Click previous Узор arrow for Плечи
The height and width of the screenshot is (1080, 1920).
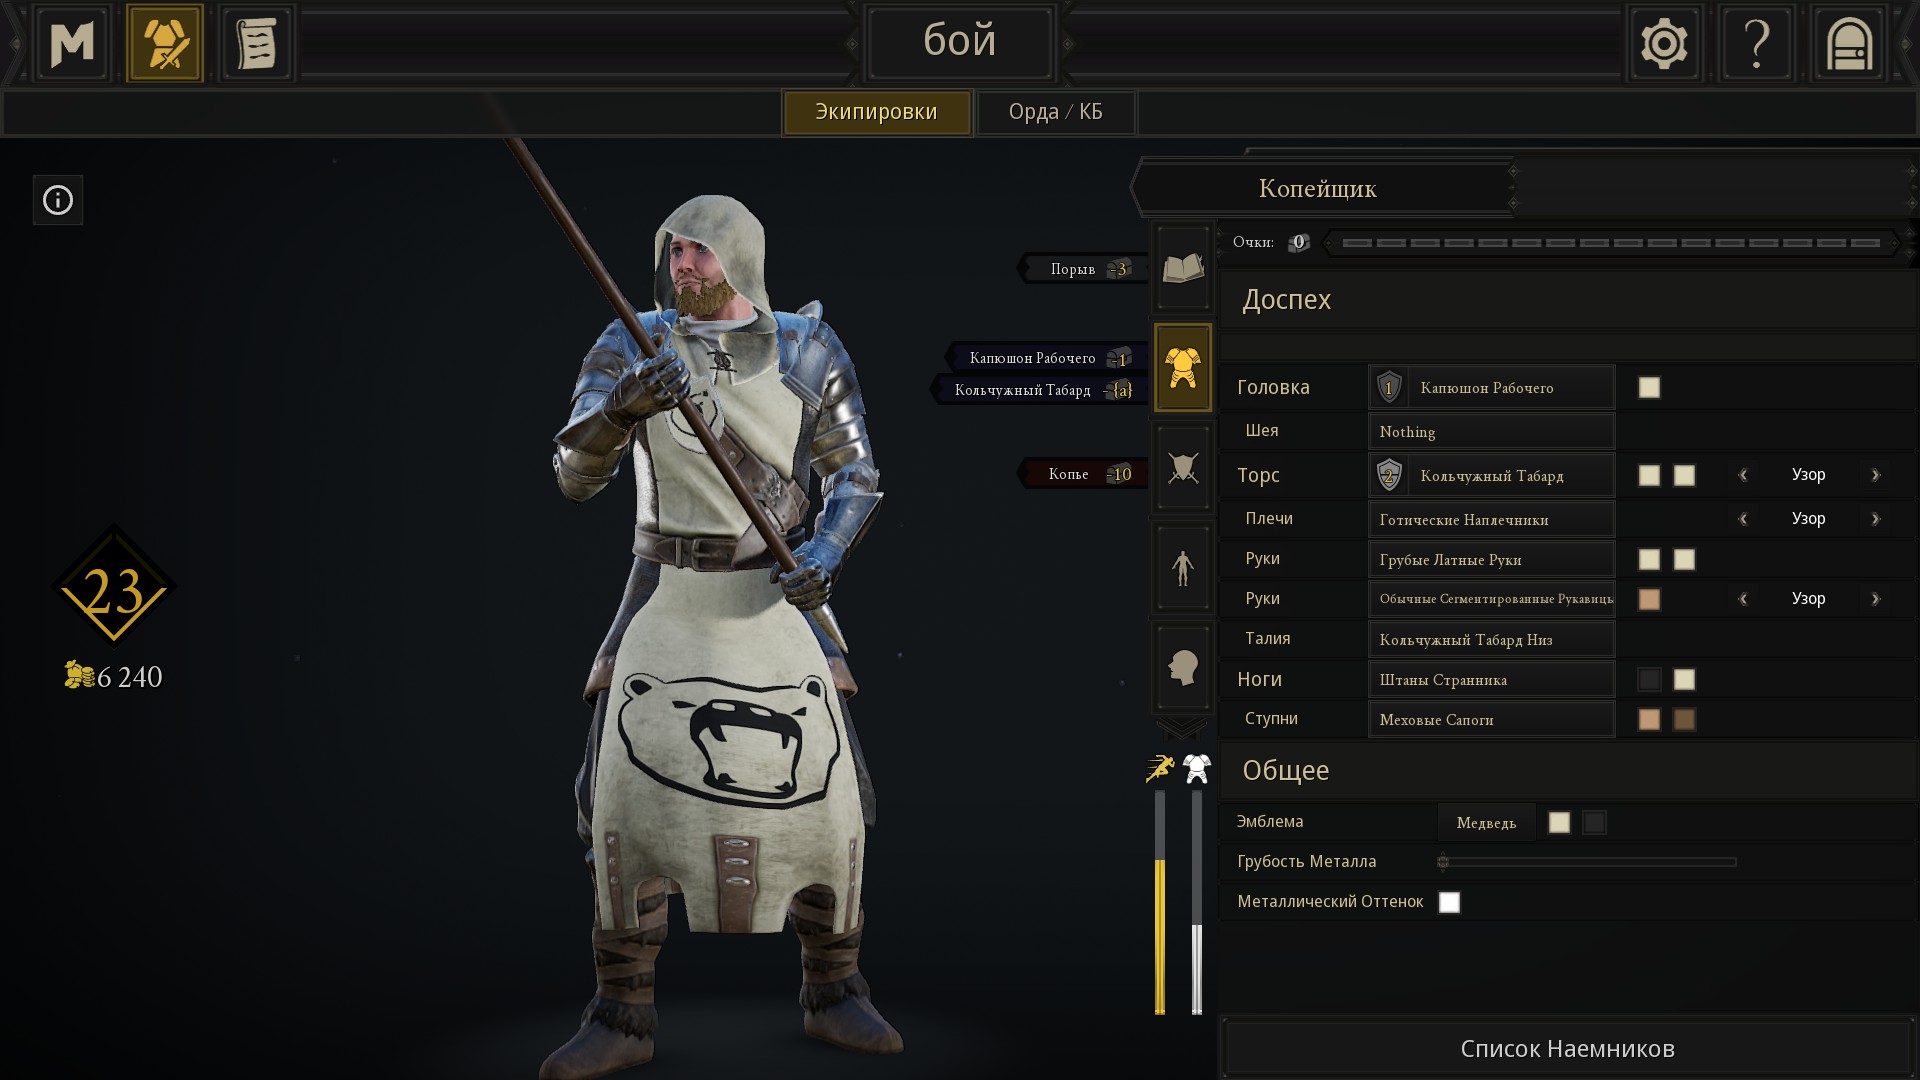click(1743, 519)
